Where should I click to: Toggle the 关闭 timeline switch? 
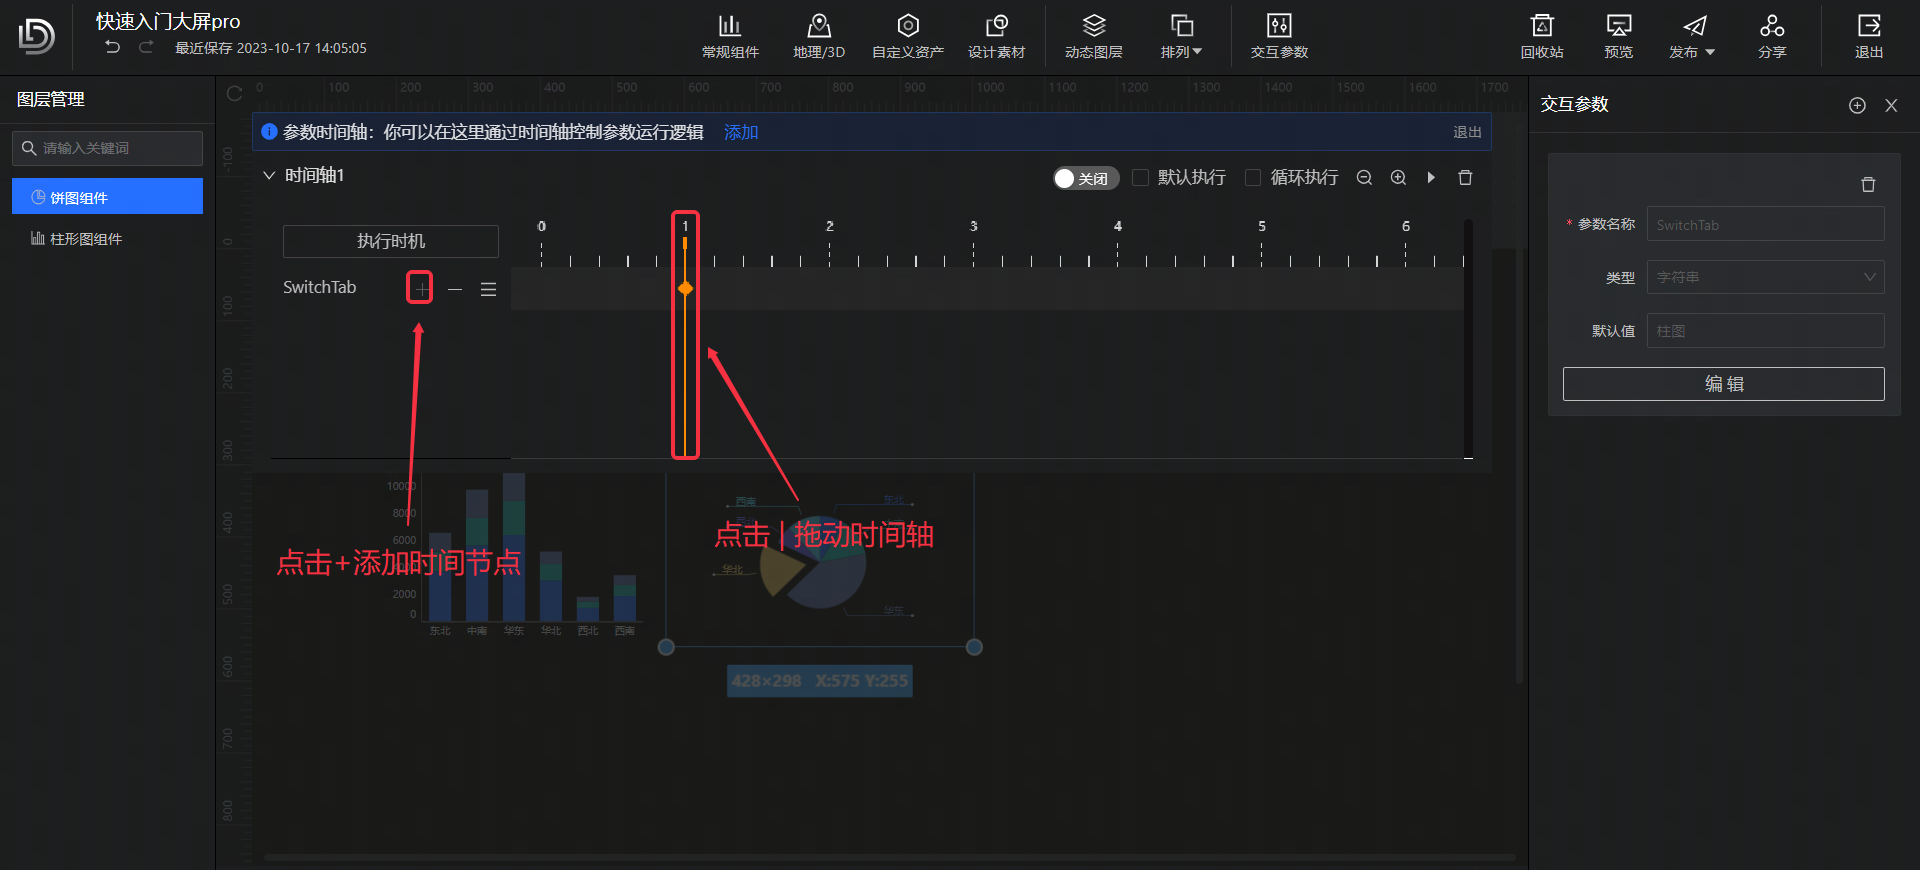[x=1085, y=178]
